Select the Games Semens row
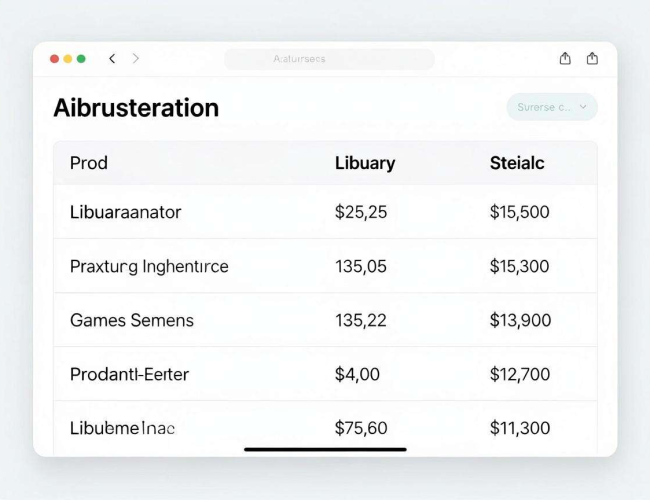This screenshot has height=500, width=650. (325, 320)
